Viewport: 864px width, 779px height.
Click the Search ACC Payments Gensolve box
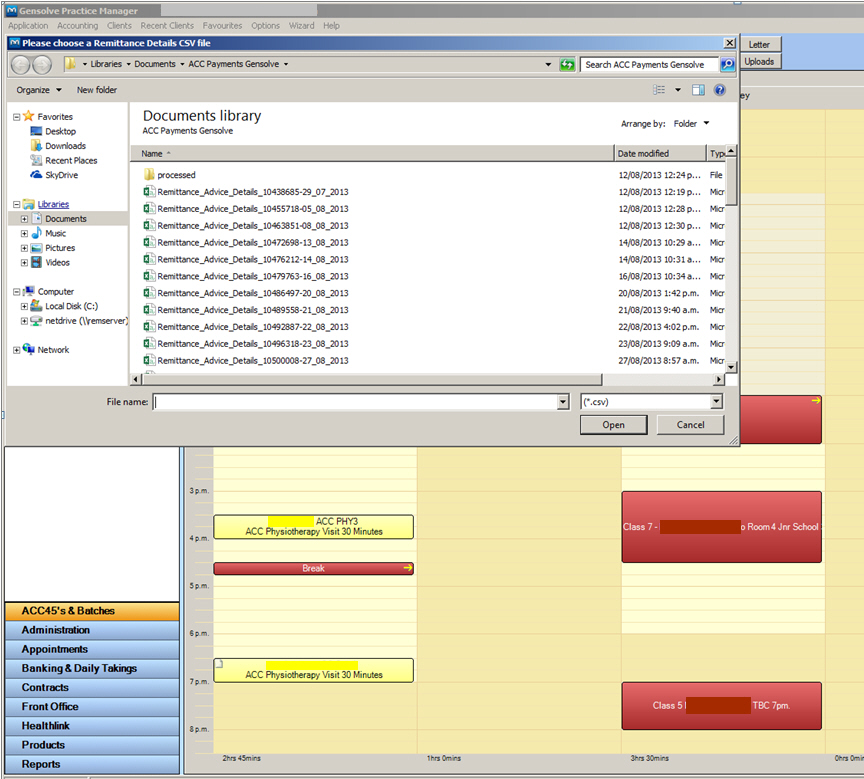click(650, 64)
